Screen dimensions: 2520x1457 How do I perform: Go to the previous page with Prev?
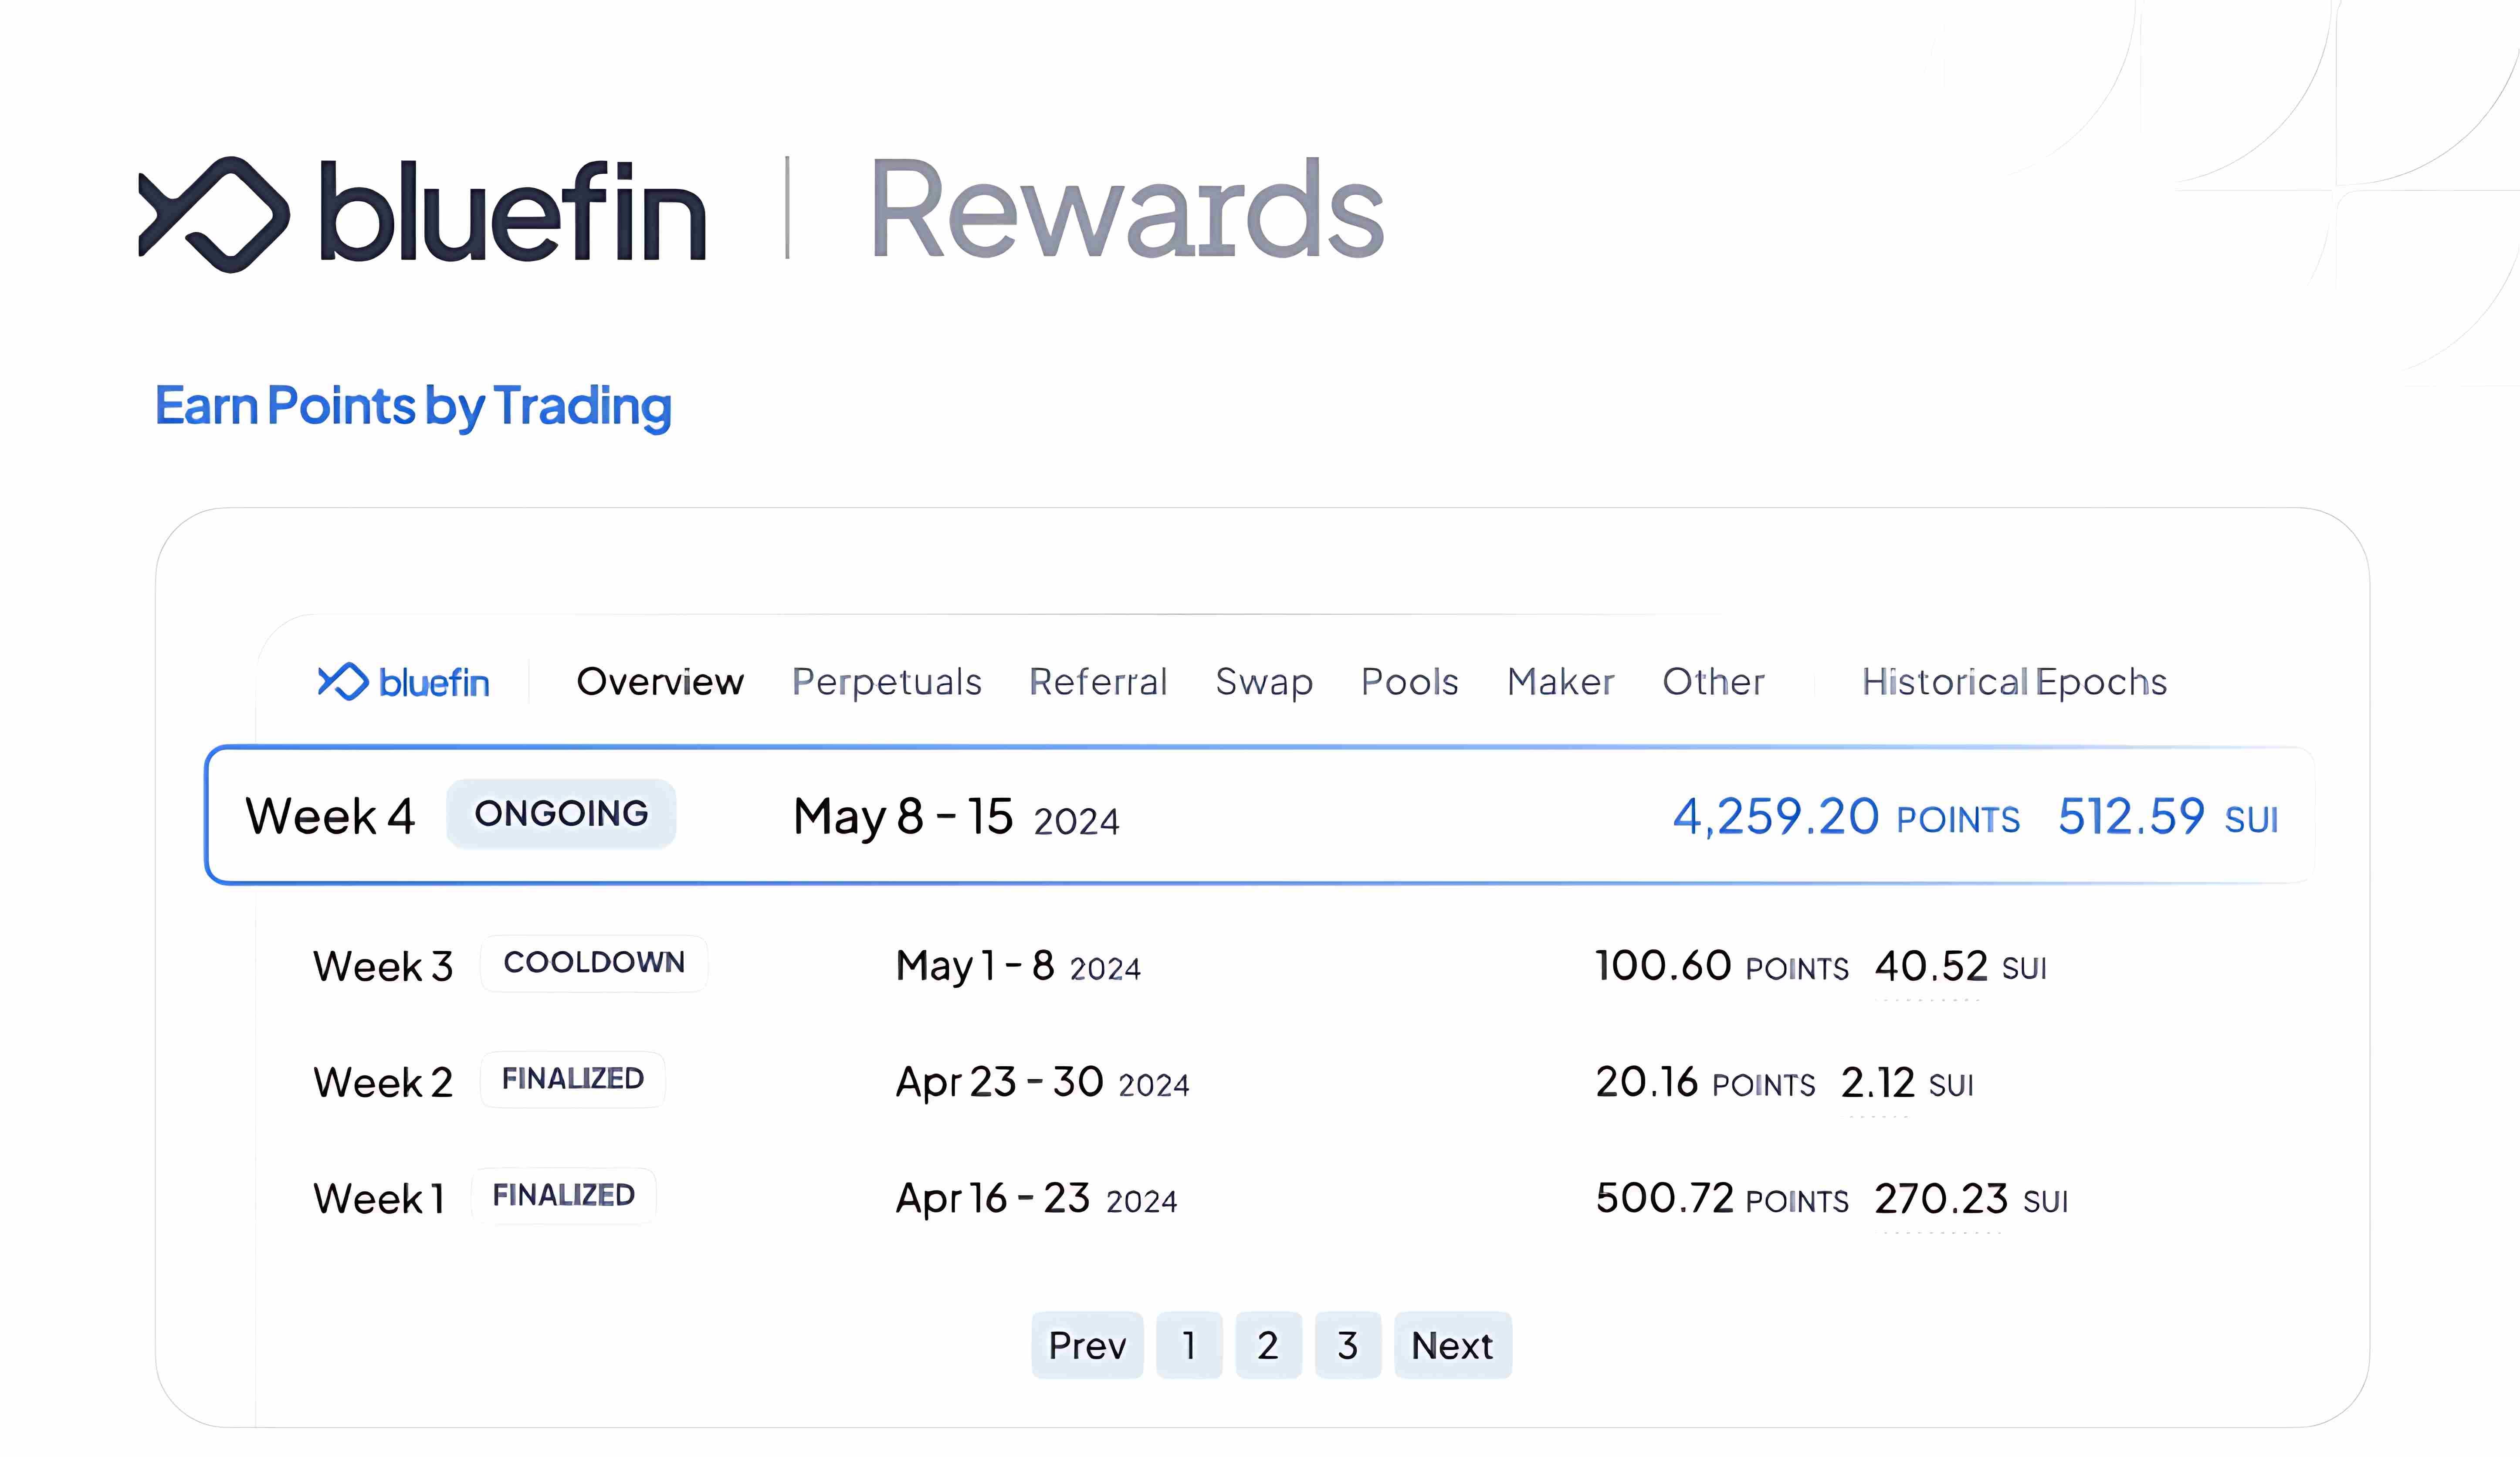[1087, 1346]
